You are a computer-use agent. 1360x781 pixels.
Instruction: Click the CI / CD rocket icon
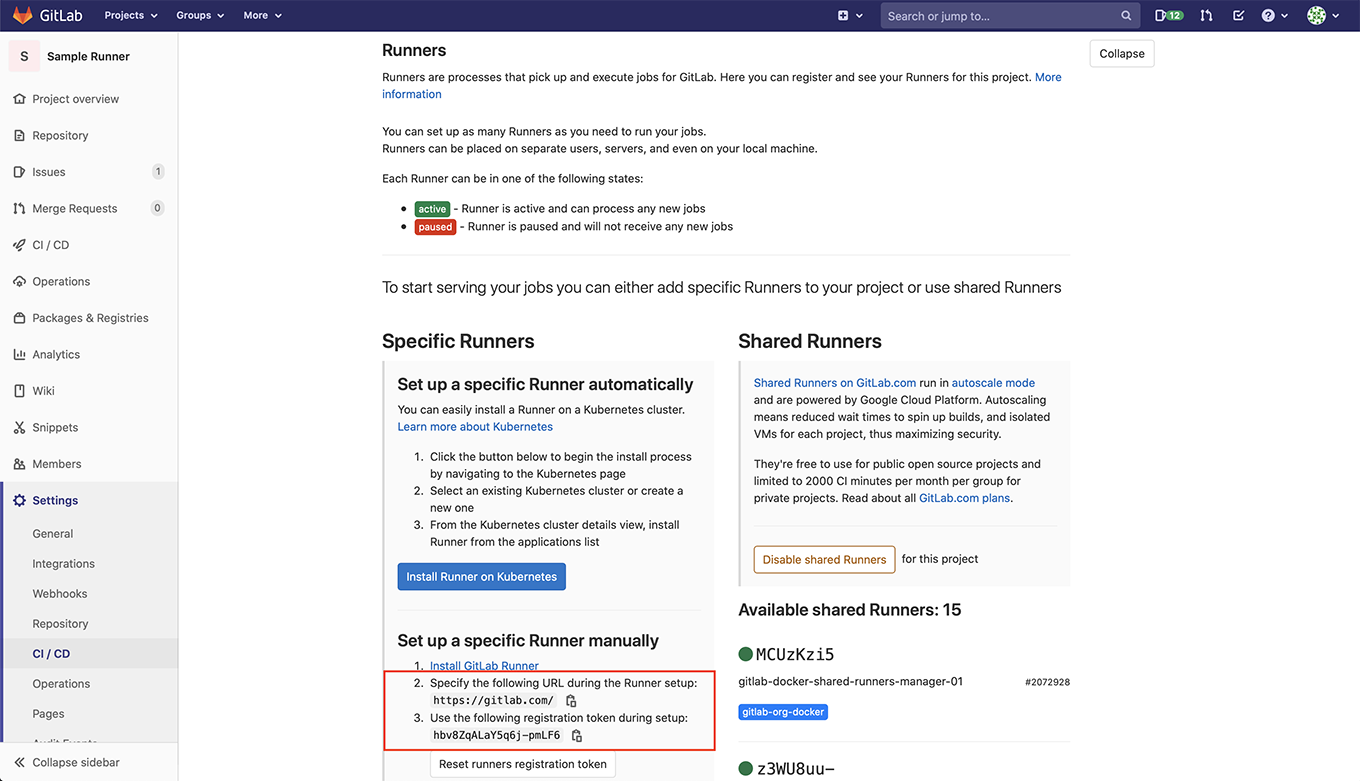tap(19, 245)
